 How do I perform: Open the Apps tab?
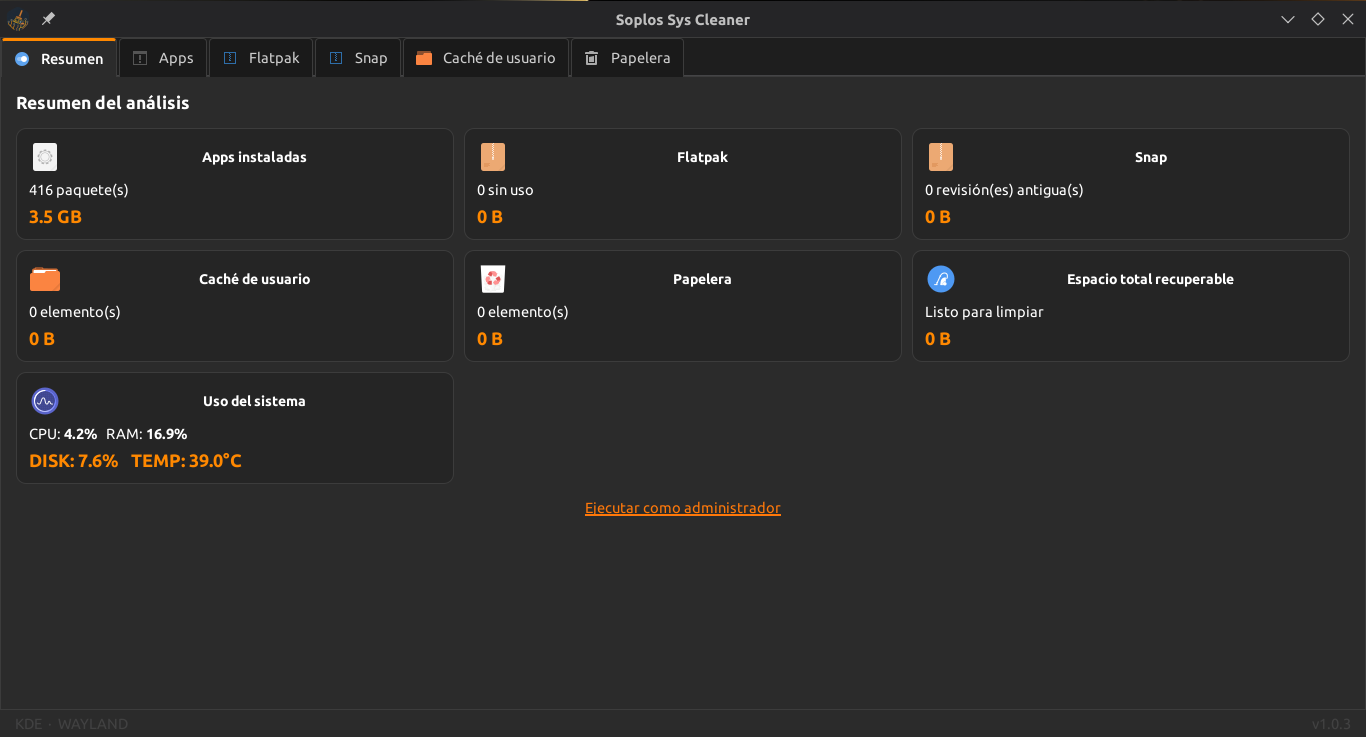pos(163,58)
